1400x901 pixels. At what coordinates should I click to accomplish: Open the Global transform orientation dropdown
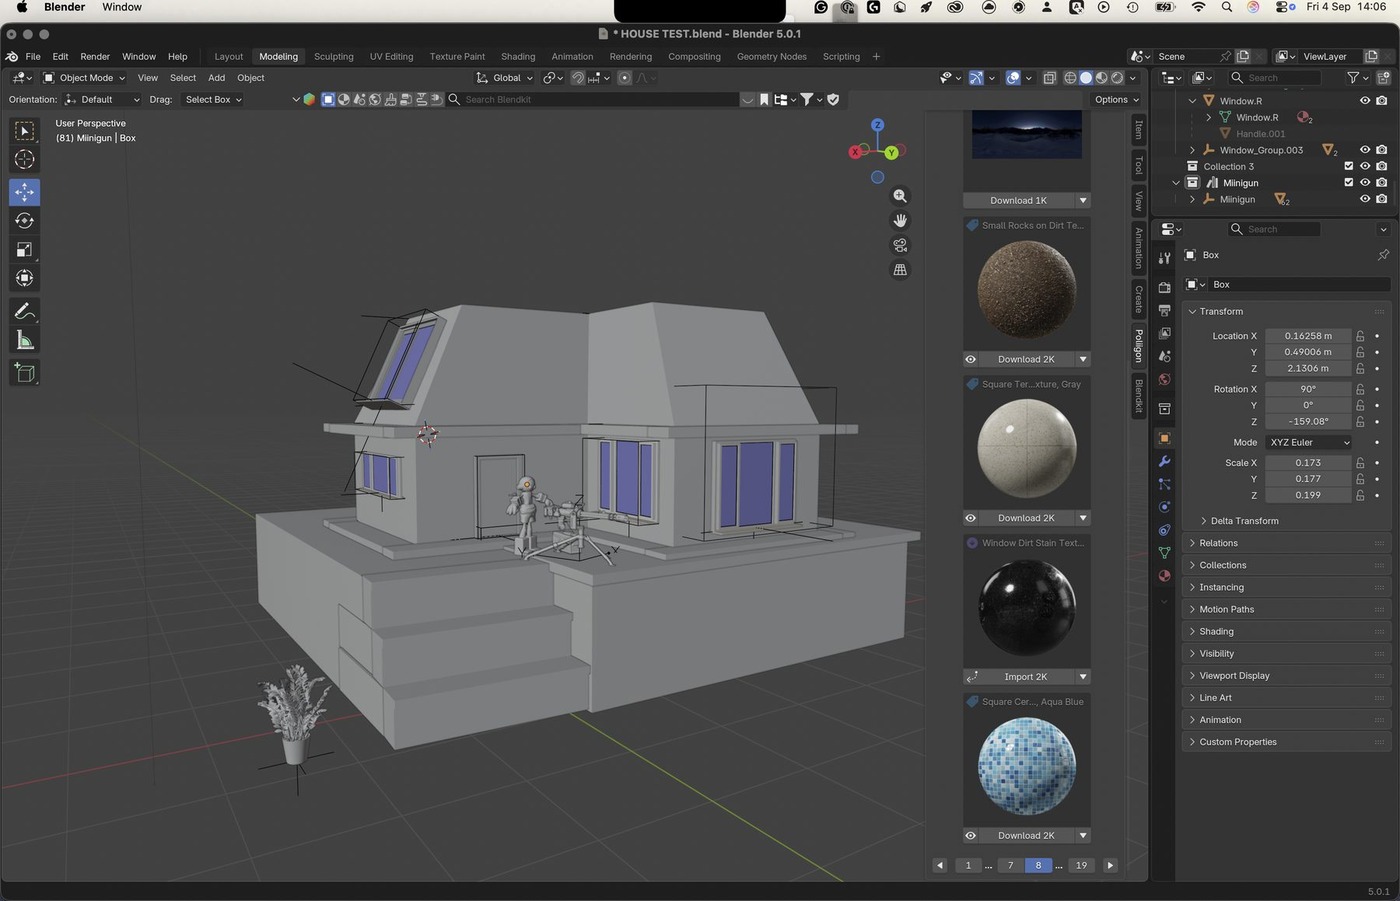pos(505,78)
